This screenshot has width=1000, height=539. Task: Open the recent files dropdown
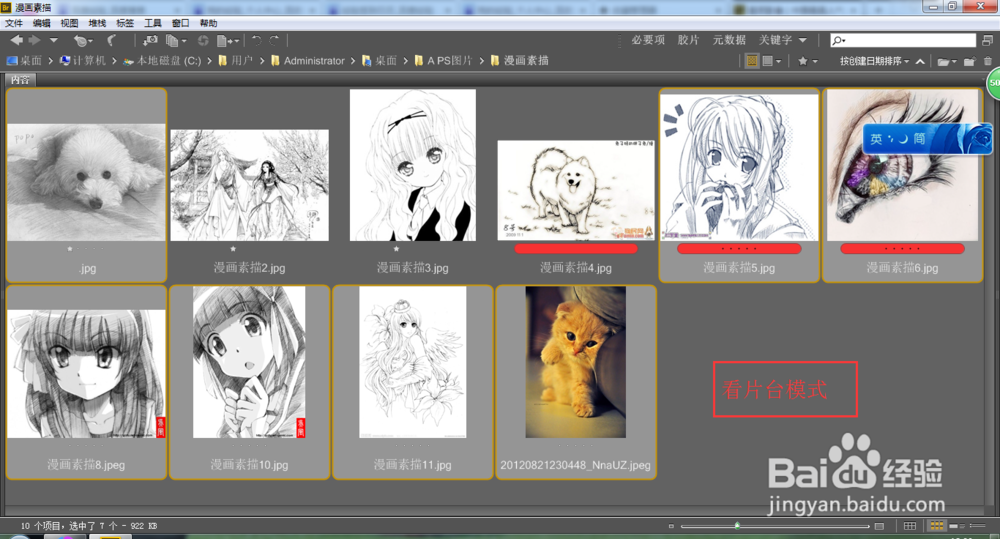point(82,41)
